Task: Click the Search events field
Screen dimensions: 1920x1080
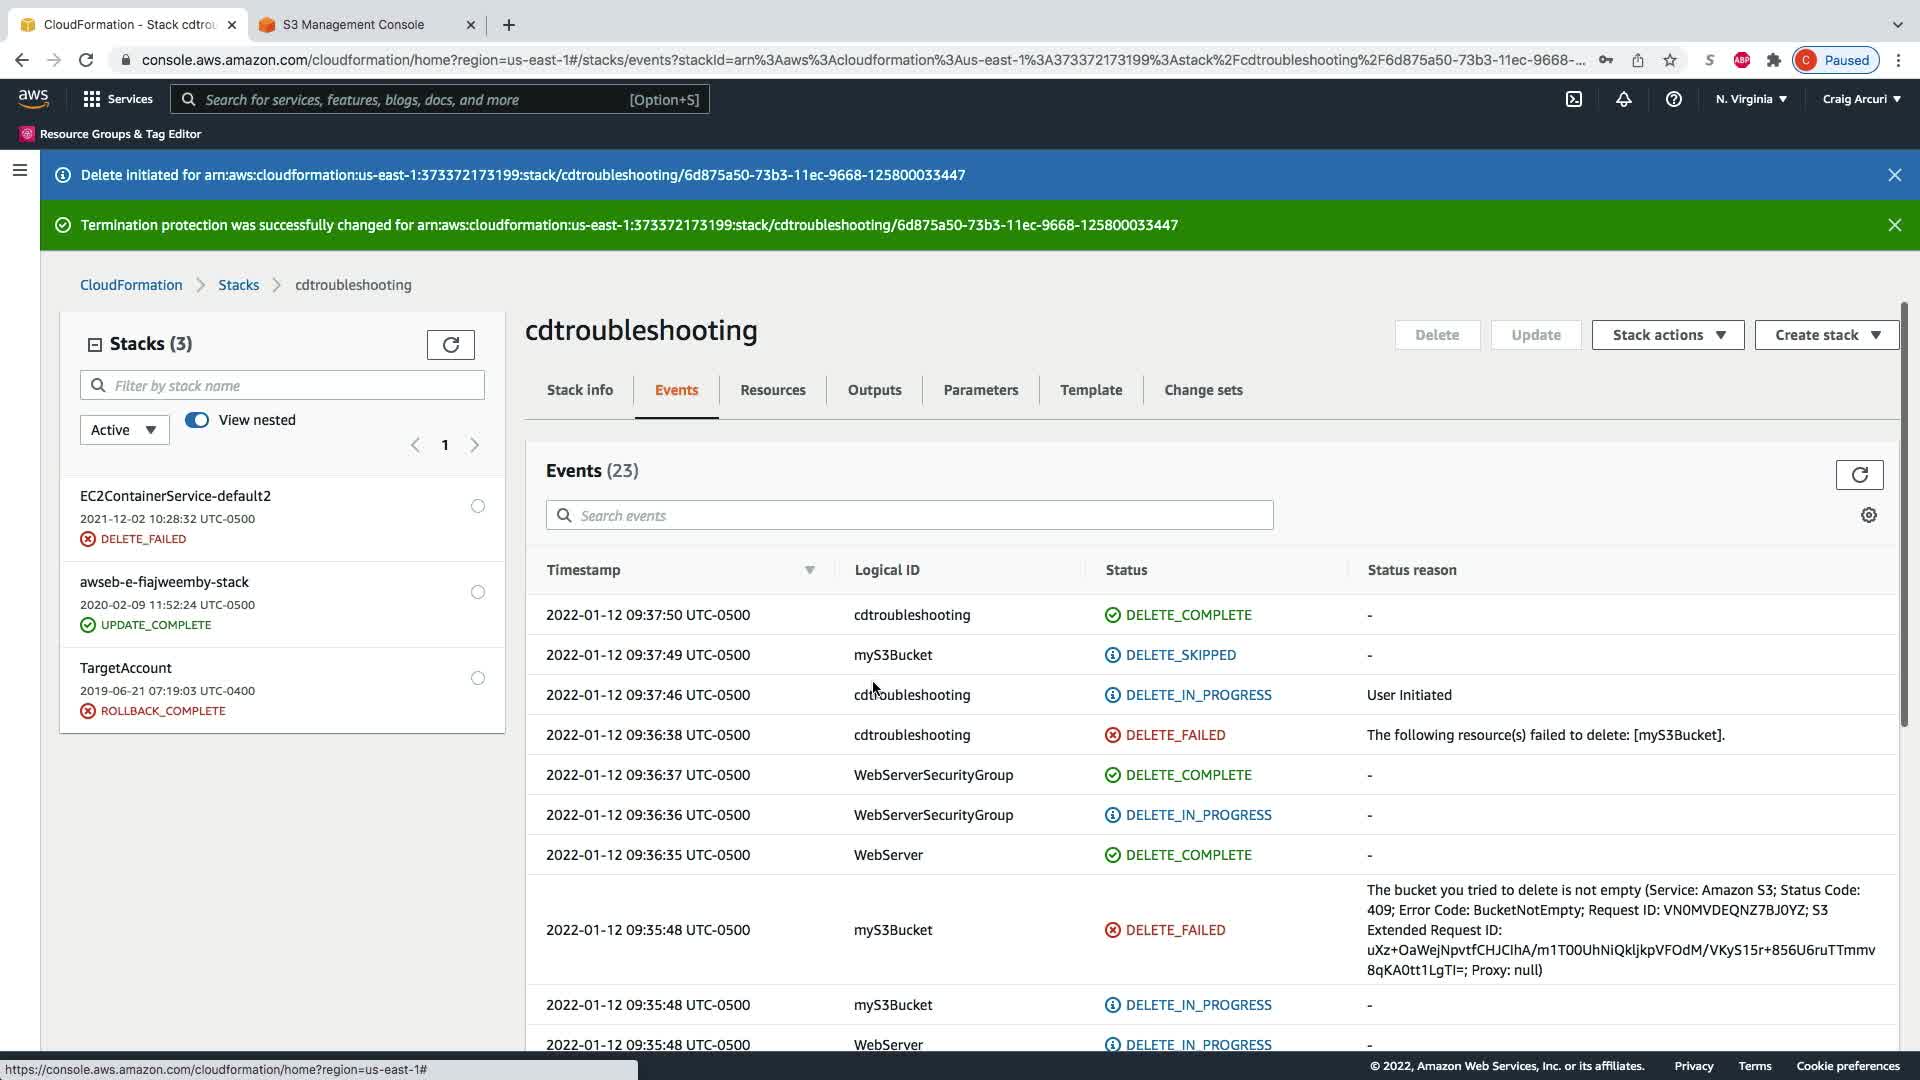Action: click(910, 516)
